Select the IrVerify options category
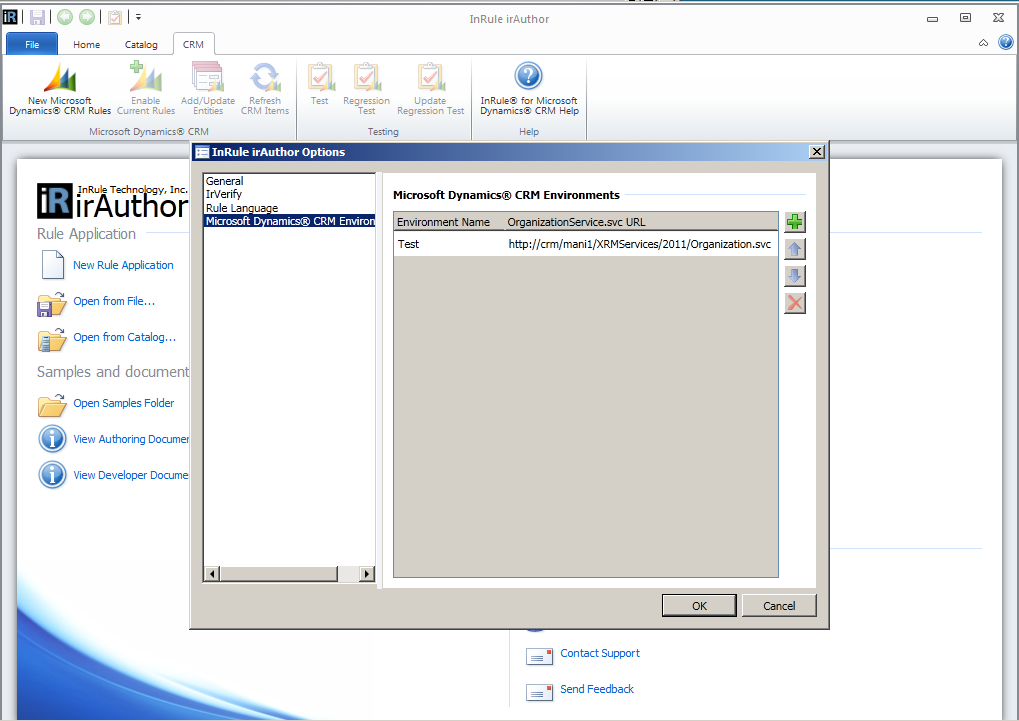The height and width of the screenshot is (721, 1019). [222, 194]
